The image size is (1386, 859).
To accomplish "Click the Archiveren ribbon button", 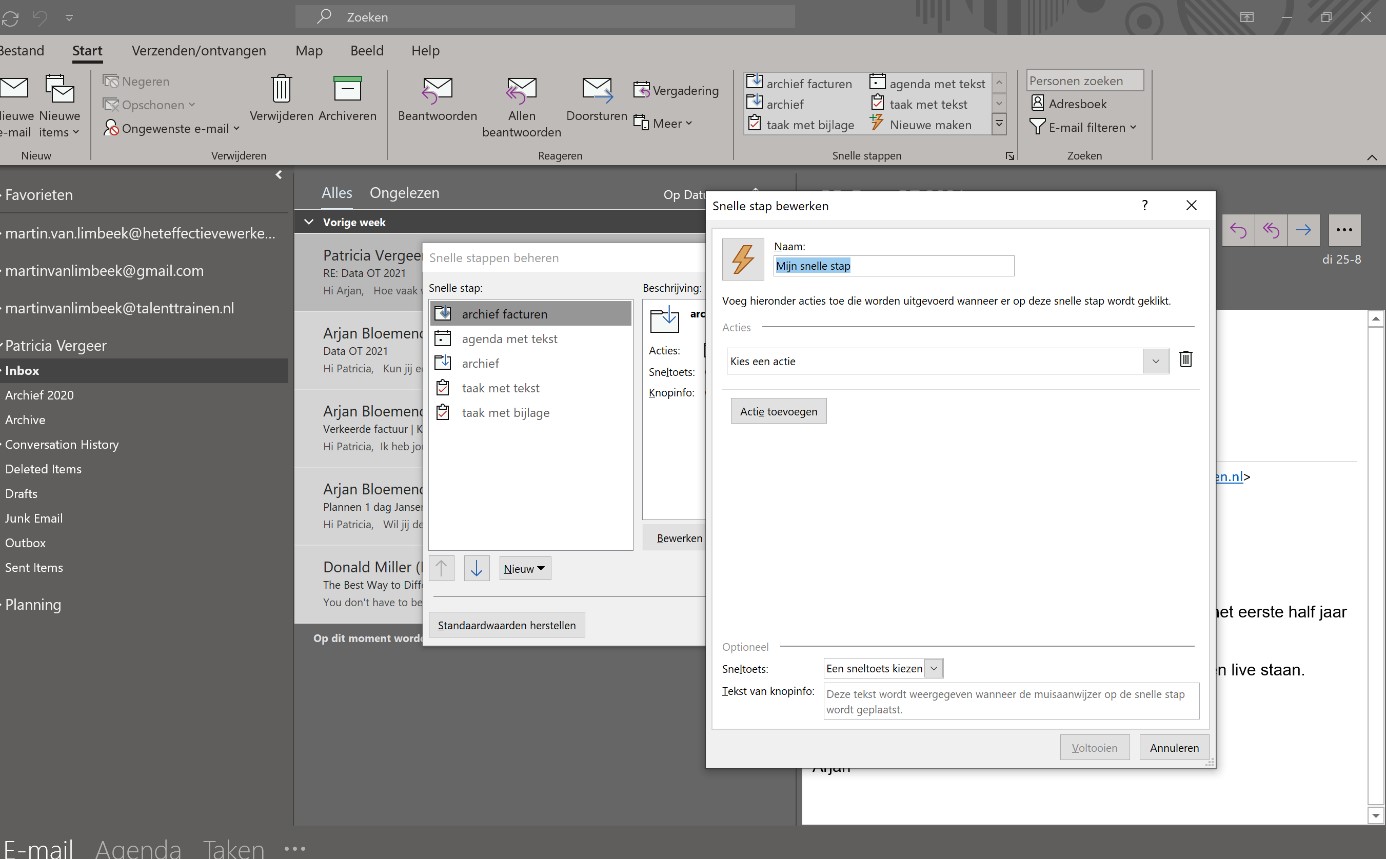I will pyautogui.click(x=347, y=99).
